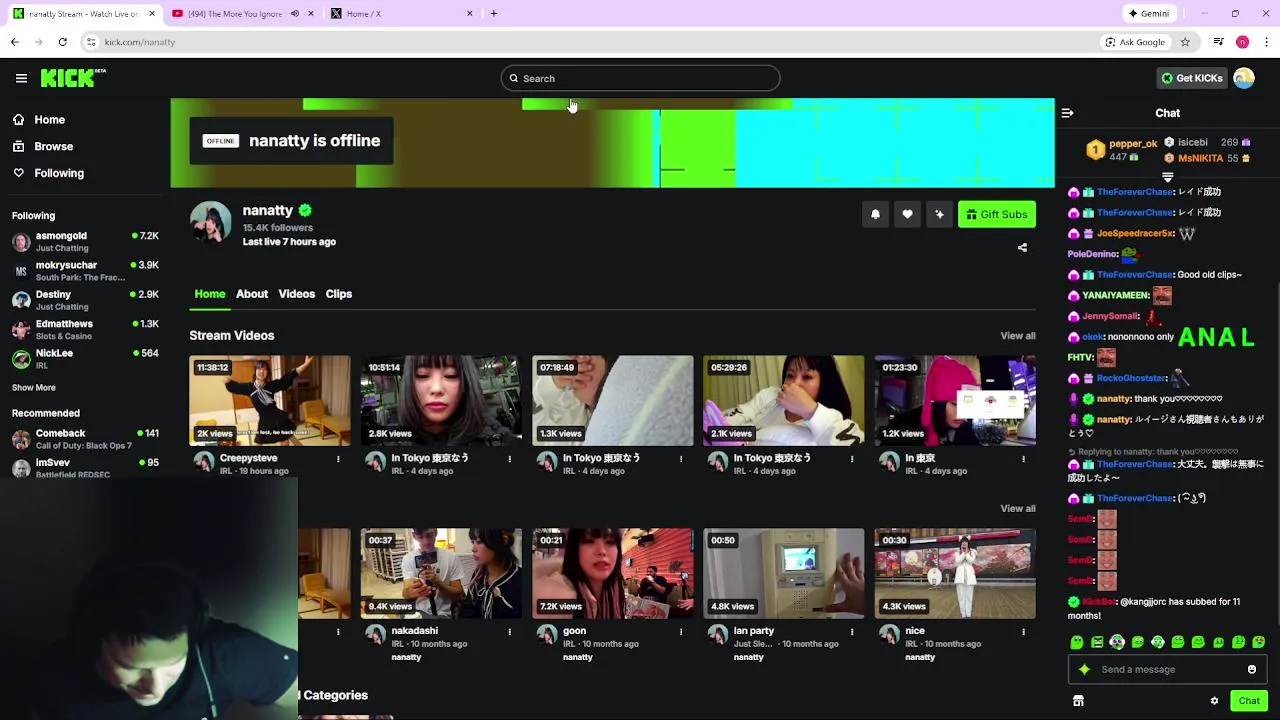Open the hamburger sidebar menu

coord(21,78)
